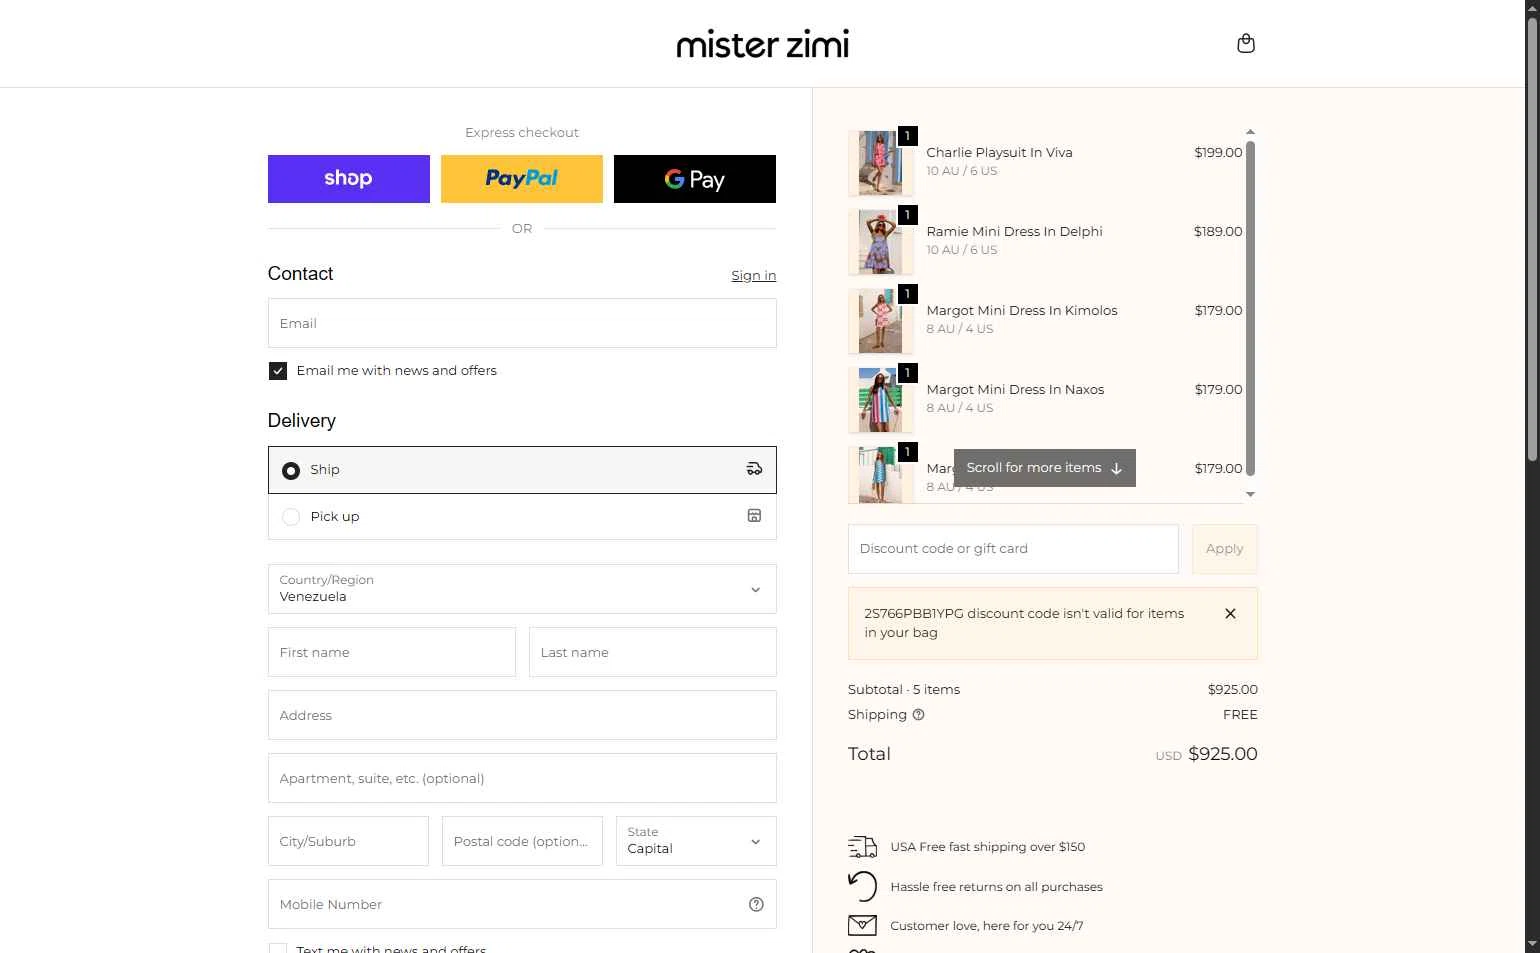This screenshot has height=953, width=1540.
Task: Open the mobile number help icon
Action: (x=756, y=904)
